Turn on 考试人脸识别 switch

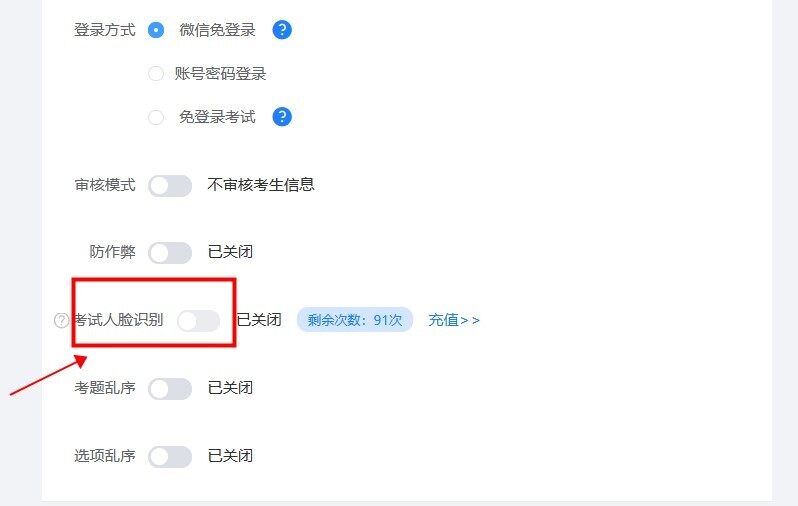(198, 321)
